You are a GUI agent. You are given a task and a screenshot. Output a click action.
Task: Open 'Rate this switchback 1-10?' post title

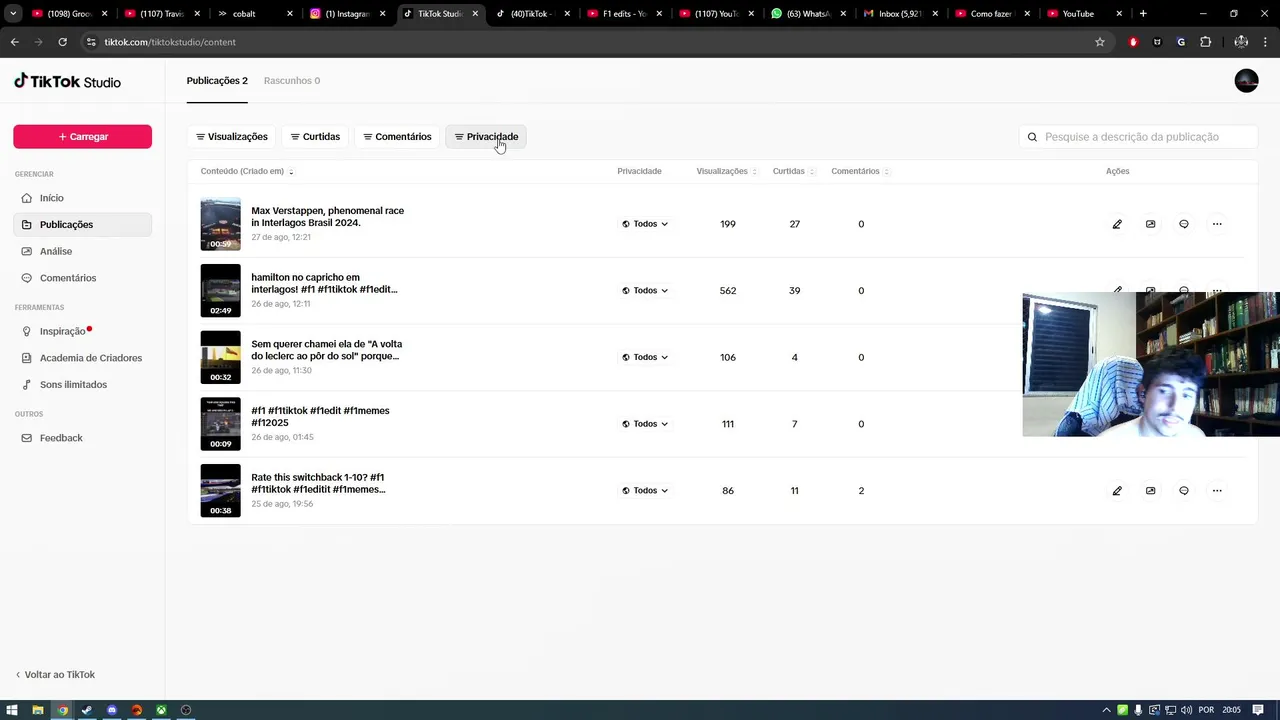pyautogui.click(x=318, y=484)
